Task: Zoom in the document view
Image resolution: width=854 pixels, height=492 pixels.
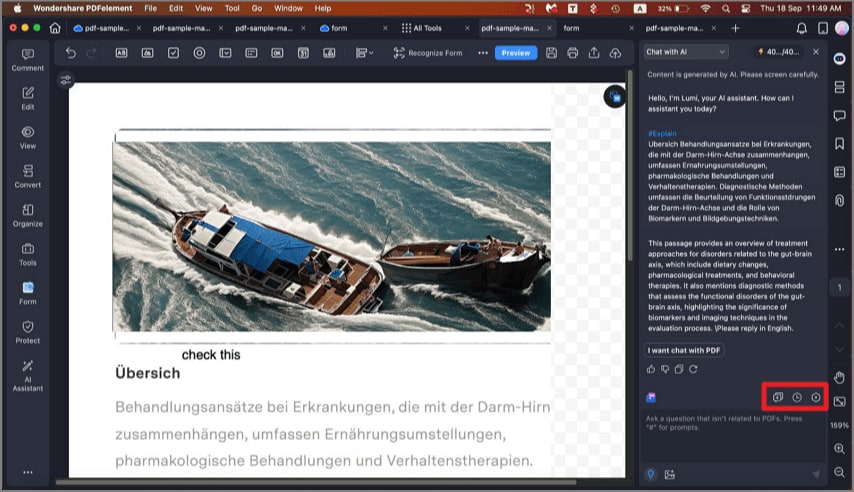Action: [839, 448]
